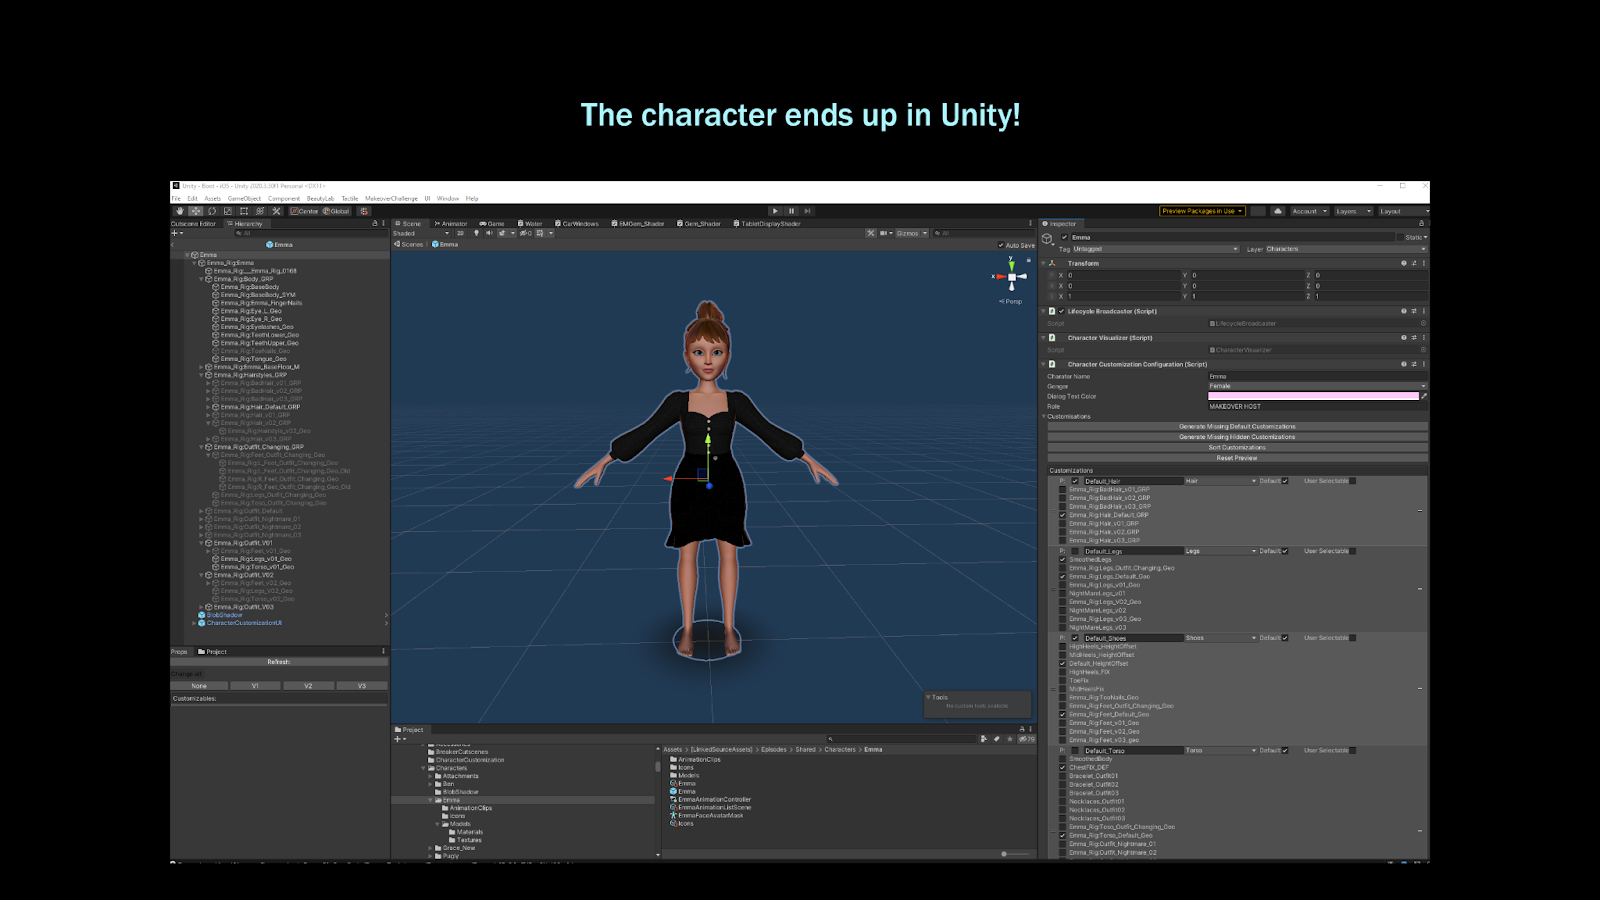Open custom editor tools wrench icon
Viewport: 1600px width, 900px height.
pyautogui.click(x=276, y=211)
